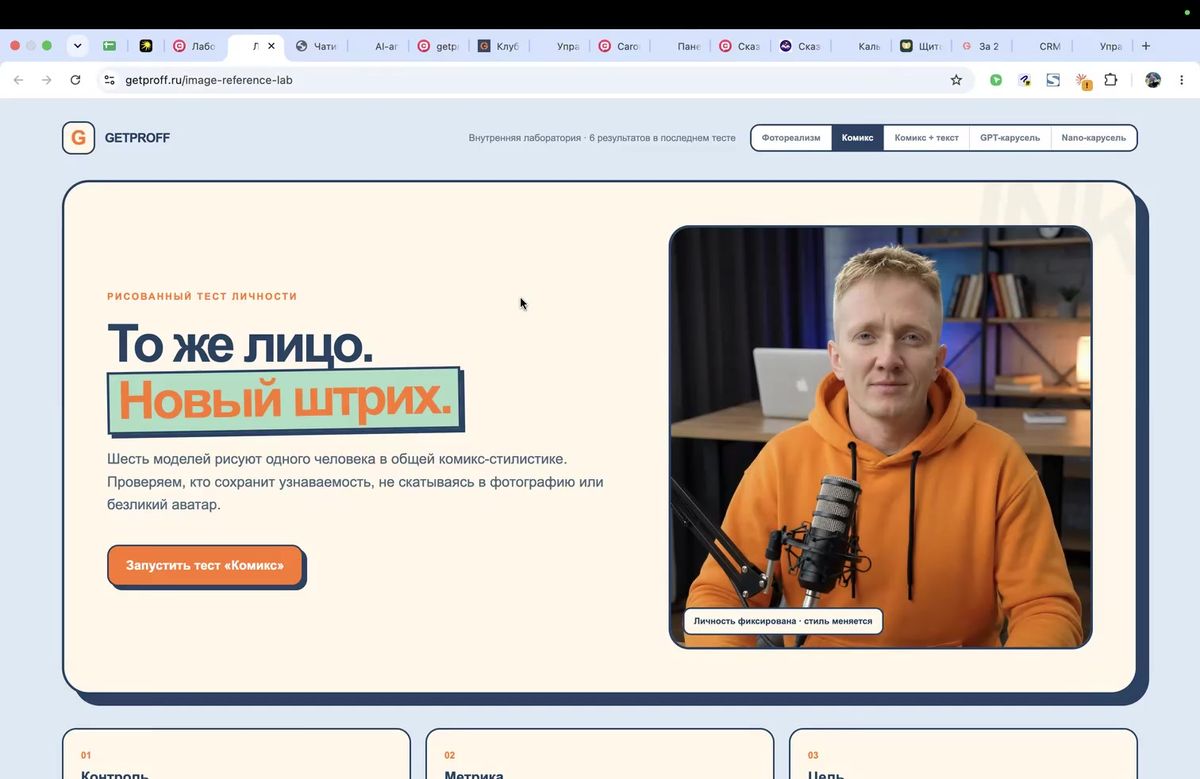Go back using the browser back arrow

18,80
